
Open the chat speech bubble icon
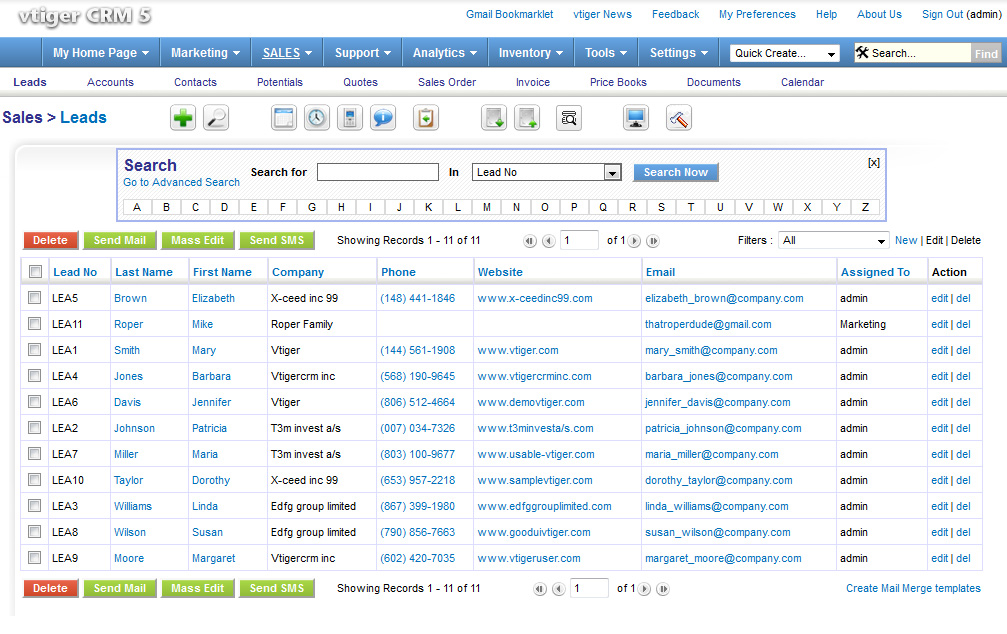[x=383, y=118]
